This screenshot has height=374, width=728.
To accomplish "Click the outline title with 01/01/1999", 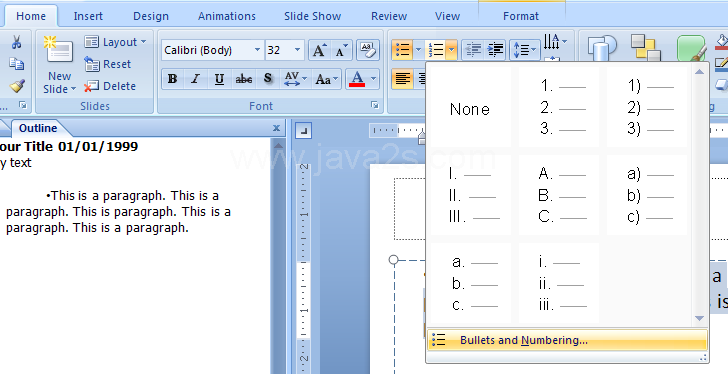I will pos(68,147).
